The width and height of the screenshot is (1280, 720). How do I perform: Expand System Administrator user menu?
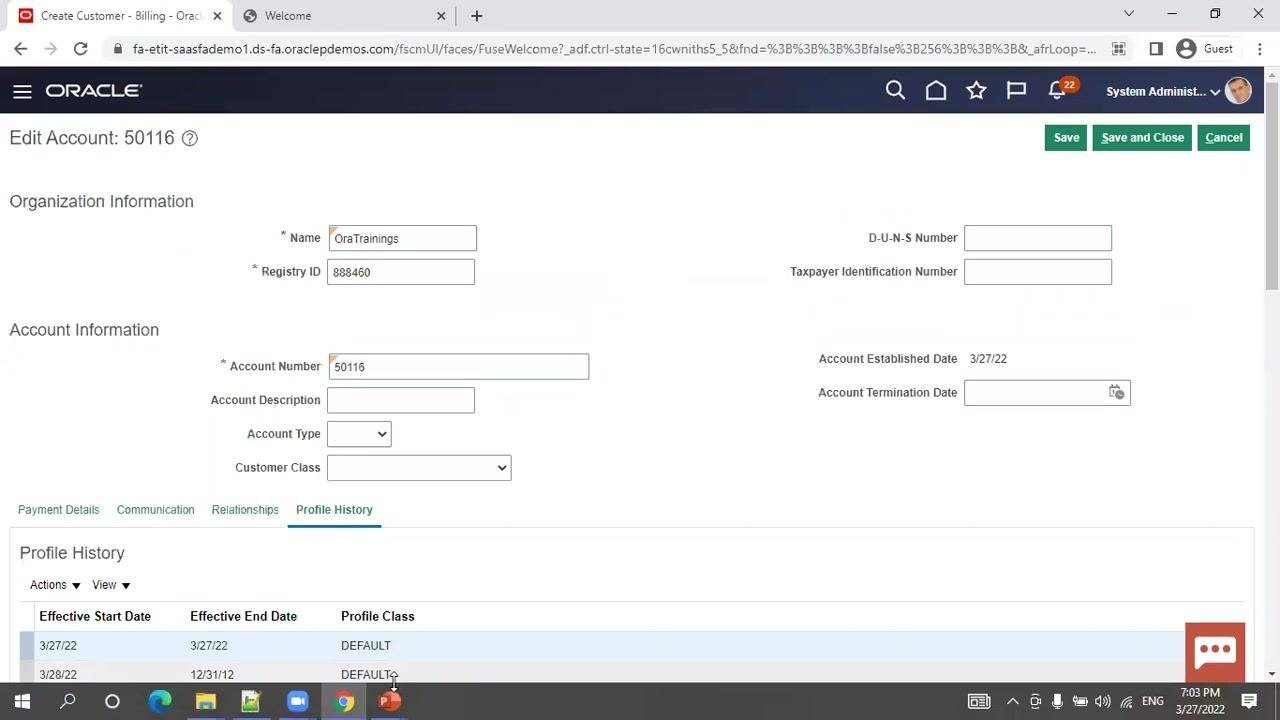[x=1163, y=91]
